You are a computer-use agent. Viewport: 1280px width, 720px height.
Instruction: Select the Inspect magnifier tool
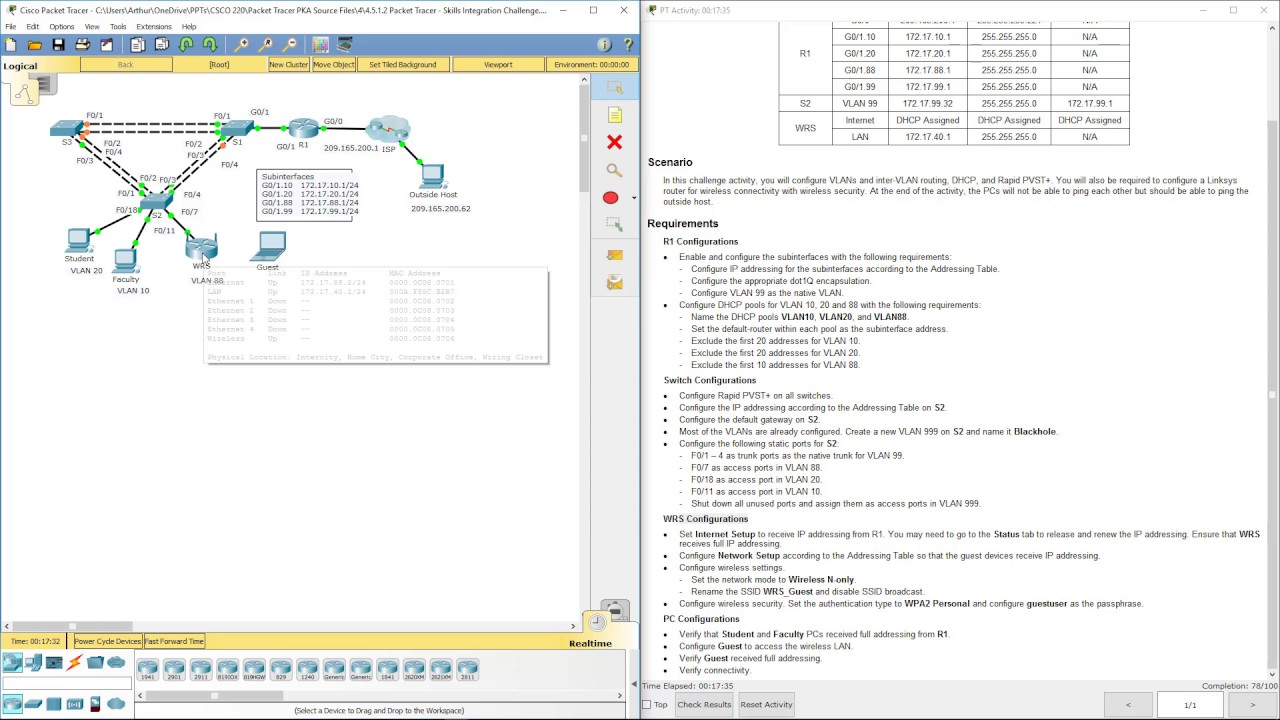point(614,171)
